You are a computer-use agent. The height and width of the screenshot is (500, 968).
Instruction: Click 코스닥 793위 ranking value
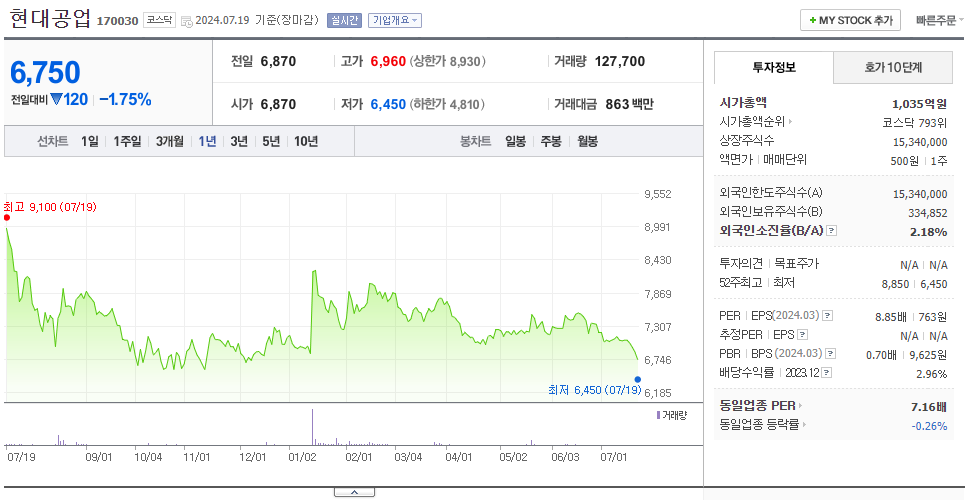pyautogui.click(x=915, y=122)
